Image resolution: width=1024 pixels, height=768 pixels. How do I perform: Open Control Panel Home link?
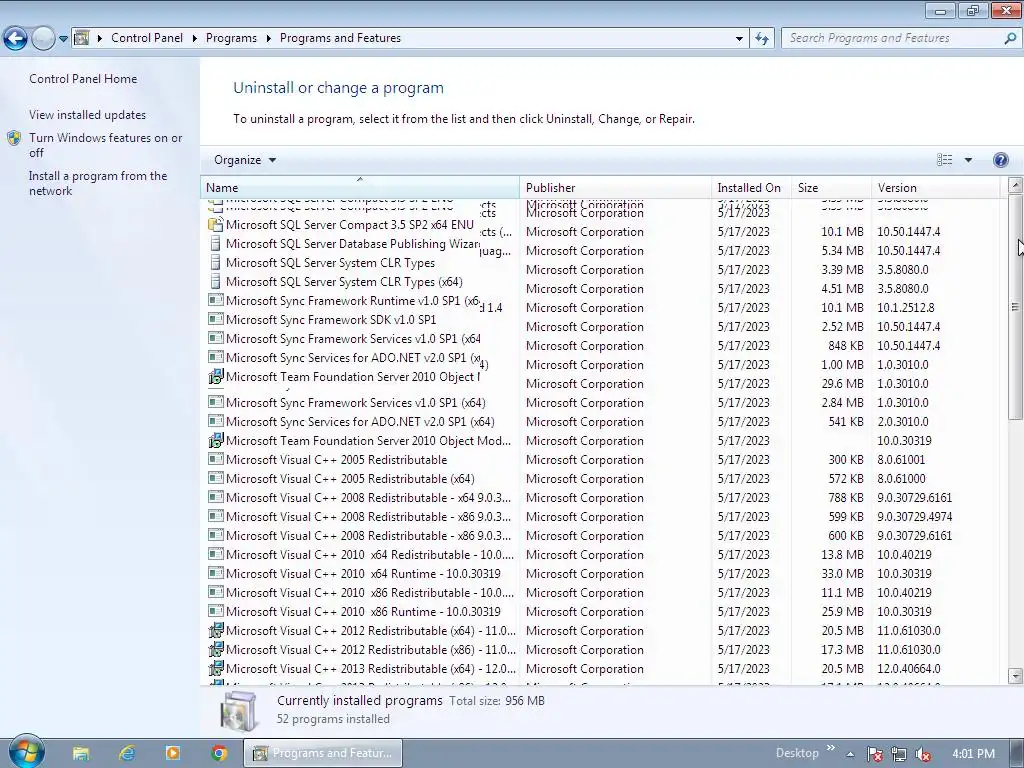click(83, 78)
